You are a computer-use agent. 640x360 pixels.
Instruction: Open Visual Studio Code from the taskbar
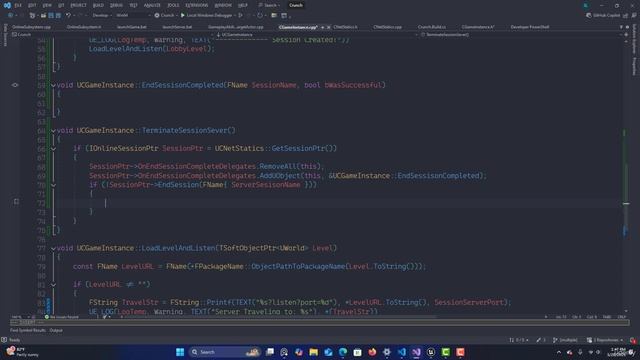pos(402,352)
